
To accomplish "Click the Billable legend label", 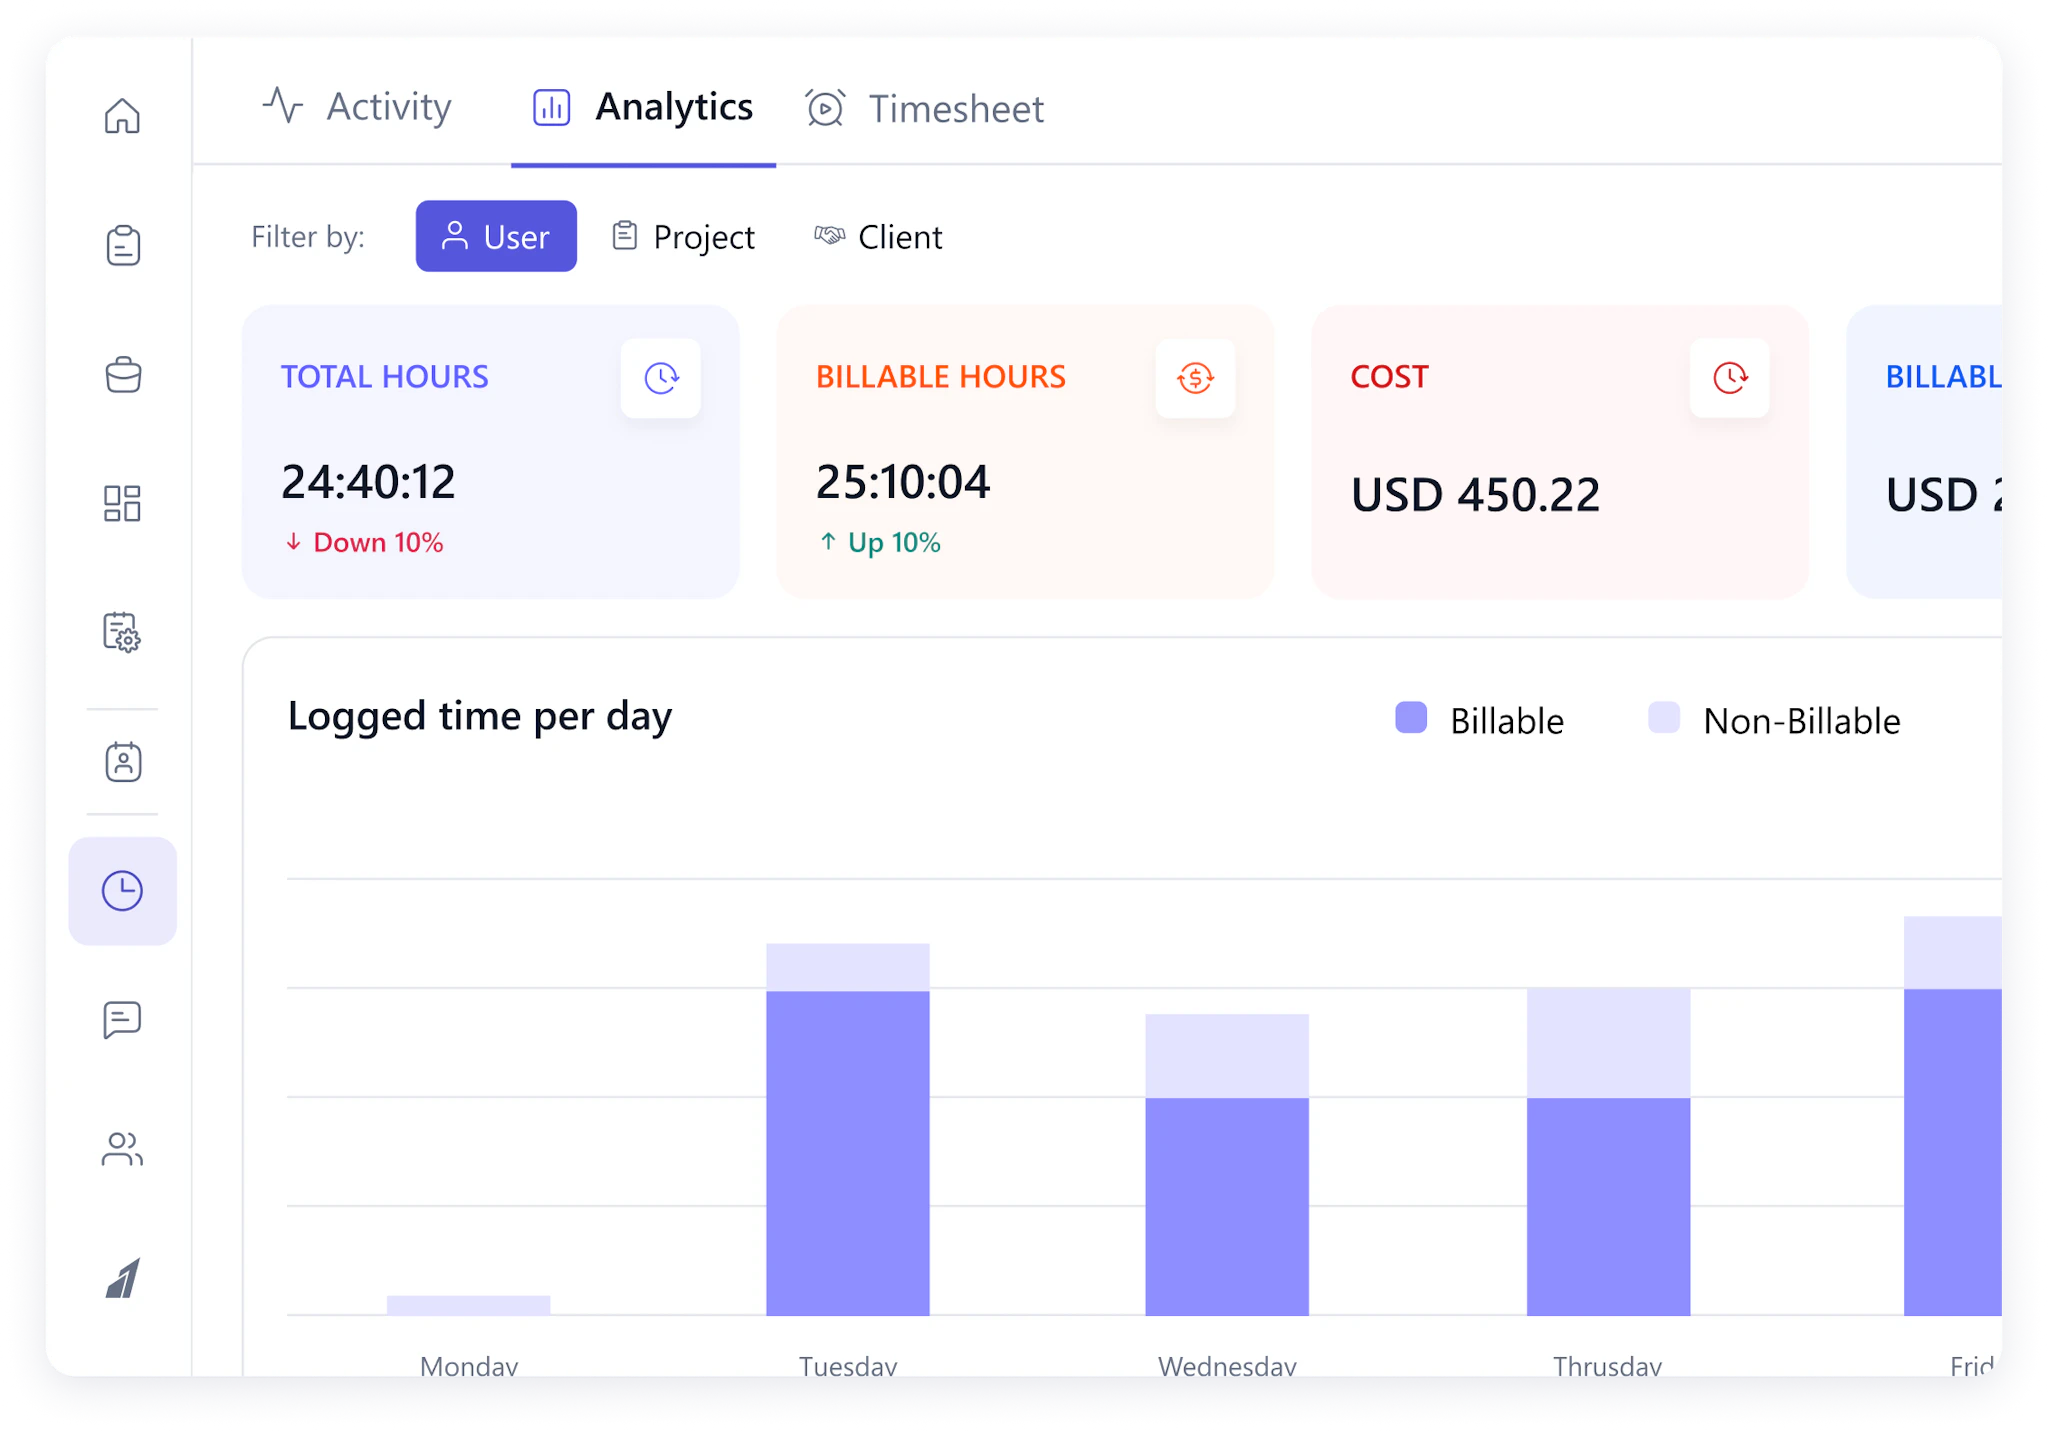I will 1507,721.
